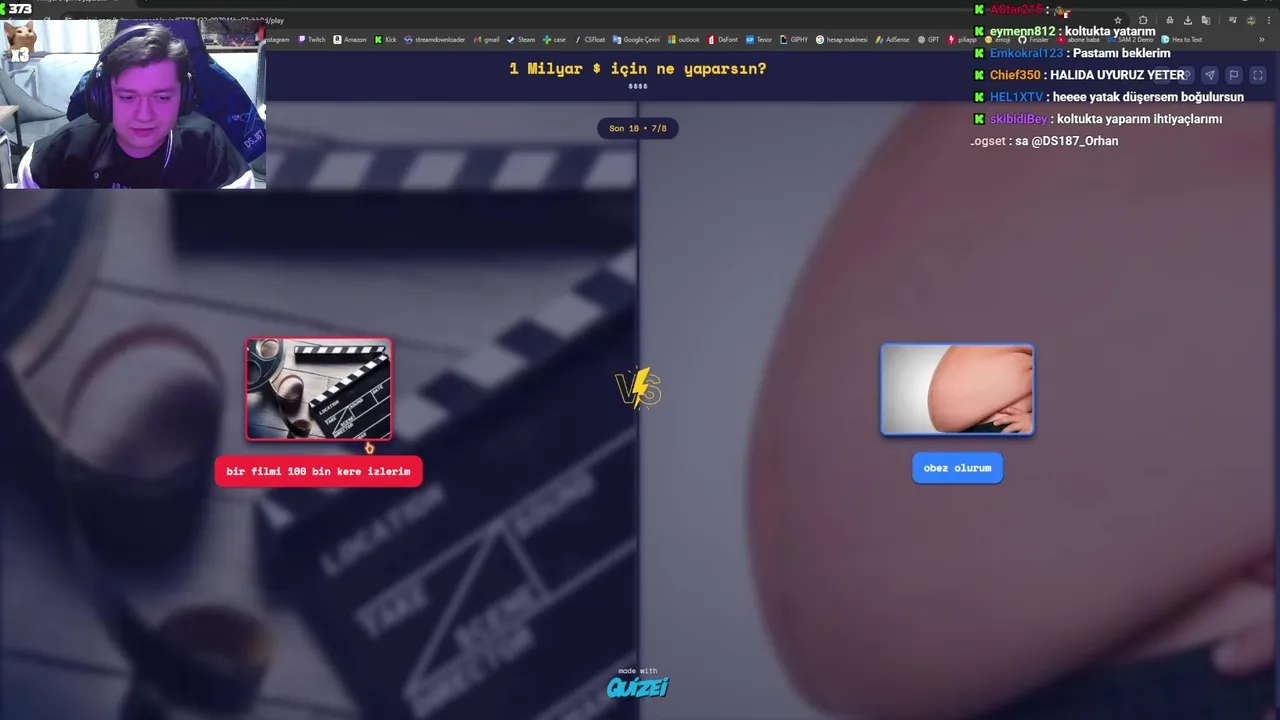Click the '1 Milyar $ için ne yaparsın?' title
The image size is (1280, 720).
637,69
